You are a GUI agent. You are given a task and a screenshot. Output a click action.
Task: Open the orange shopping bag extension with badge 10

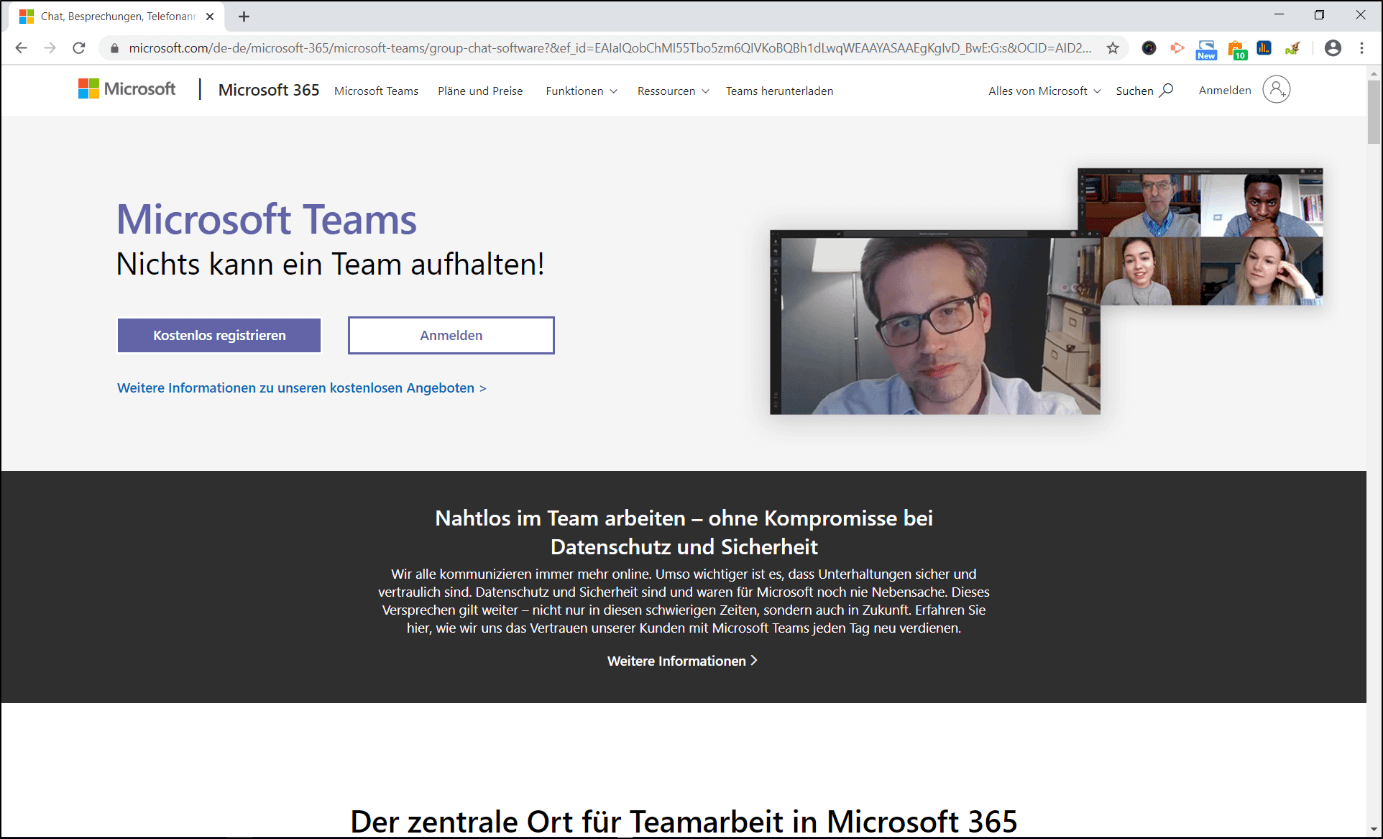[1237, 49]
